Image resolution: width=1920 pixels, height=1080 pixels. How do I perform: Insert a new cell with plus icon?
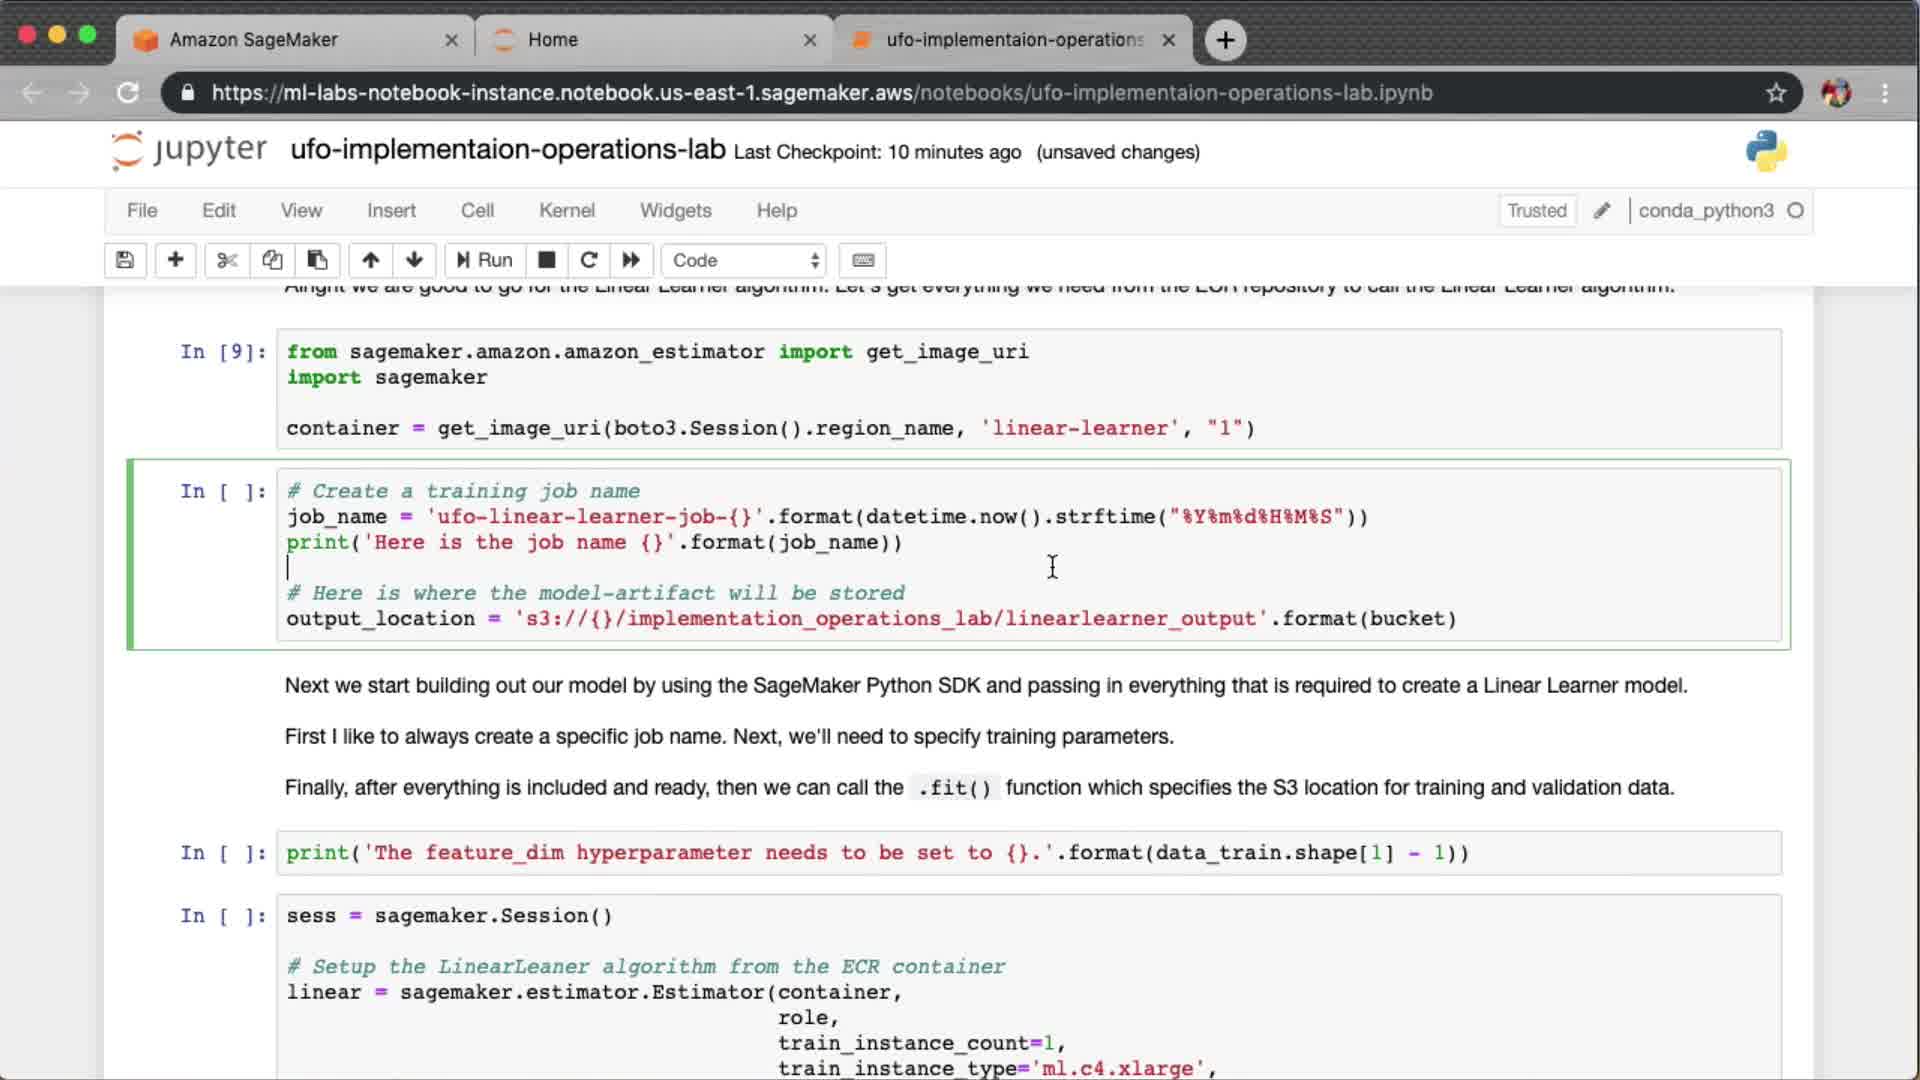[175, 260]
